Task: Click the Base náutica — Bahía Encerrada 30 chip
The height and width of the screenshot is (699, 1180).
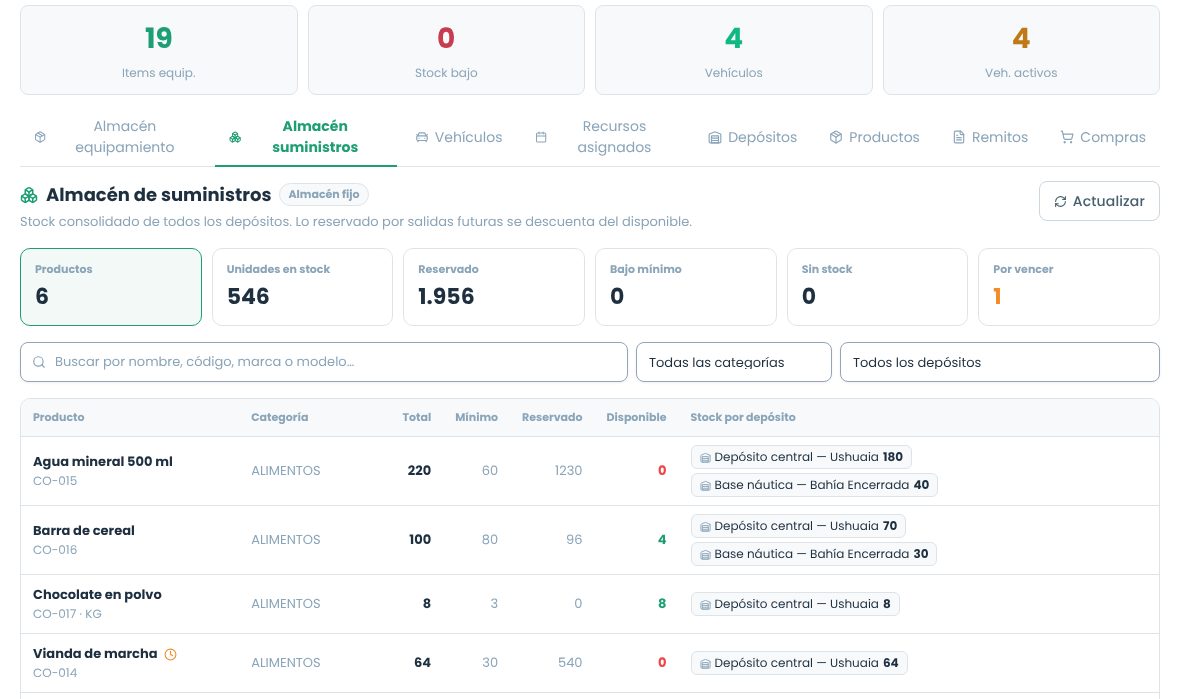Action: [814, 554]
